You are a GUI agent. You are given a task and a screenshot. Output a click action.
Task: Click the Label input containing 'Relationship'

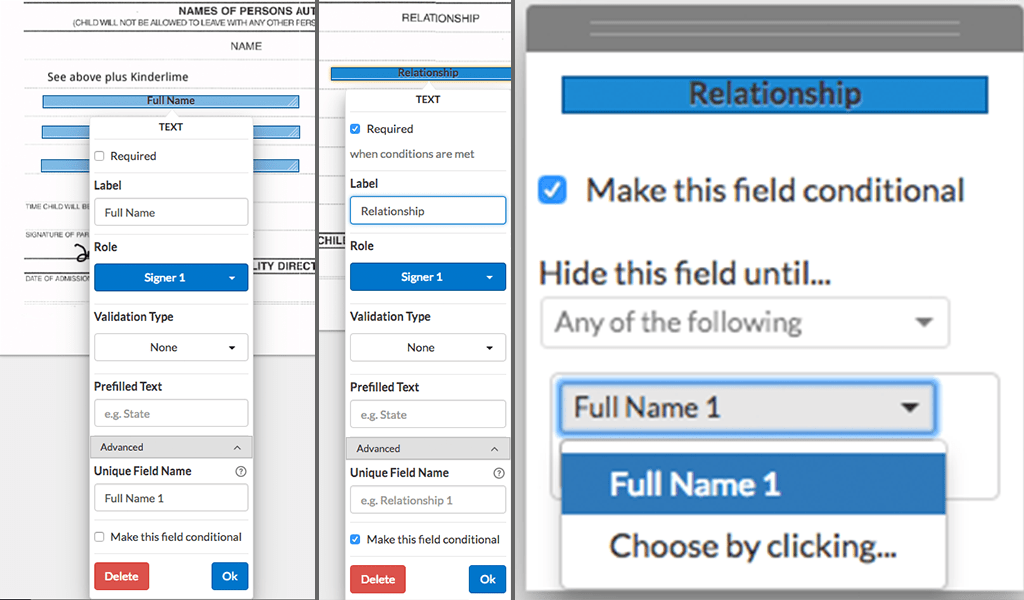coord(427,211)
